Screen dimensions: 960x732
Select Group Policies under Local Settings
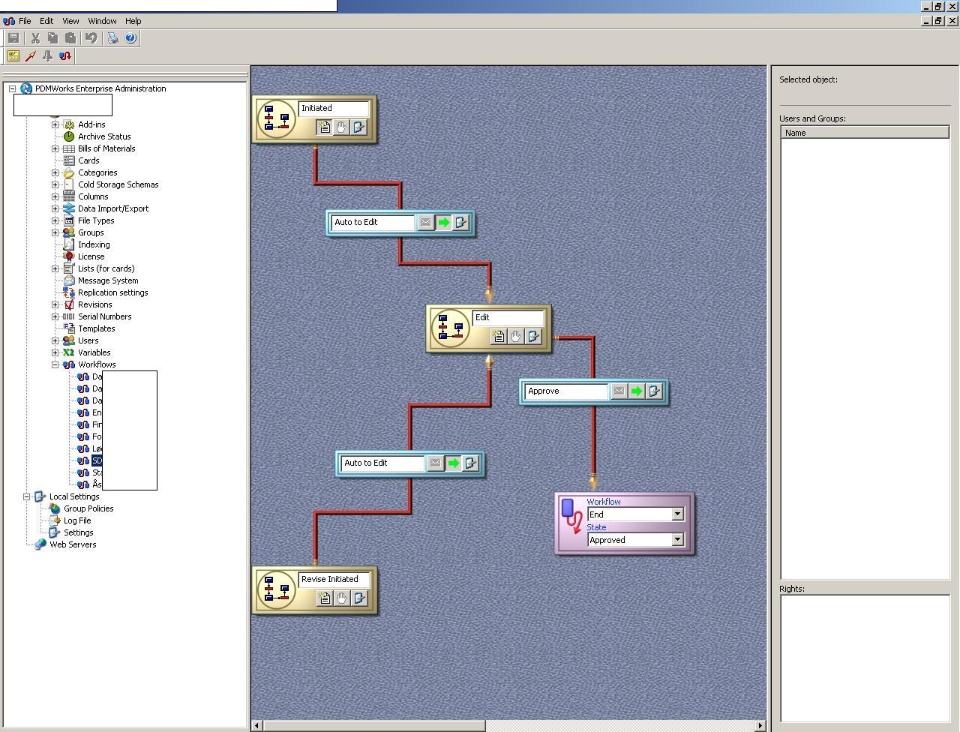coord(88,509)
